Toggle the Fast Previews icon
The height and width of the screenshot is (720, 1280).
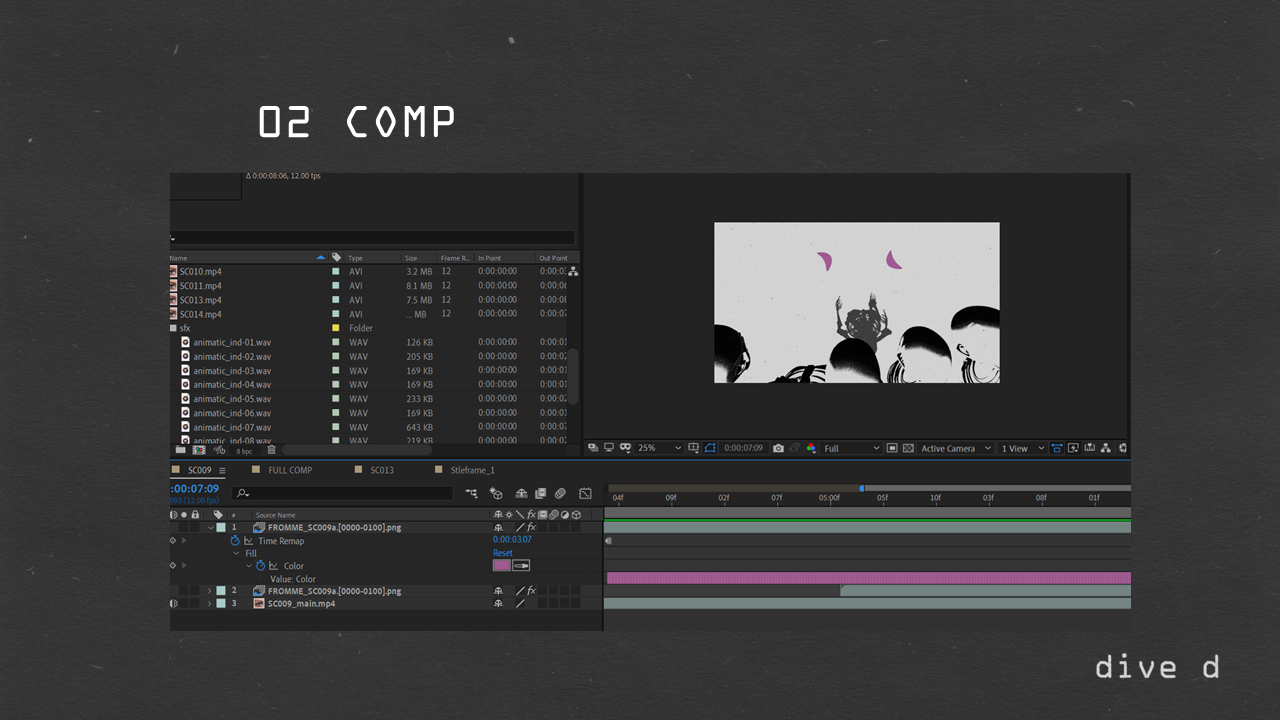[x=1073, y=448]
